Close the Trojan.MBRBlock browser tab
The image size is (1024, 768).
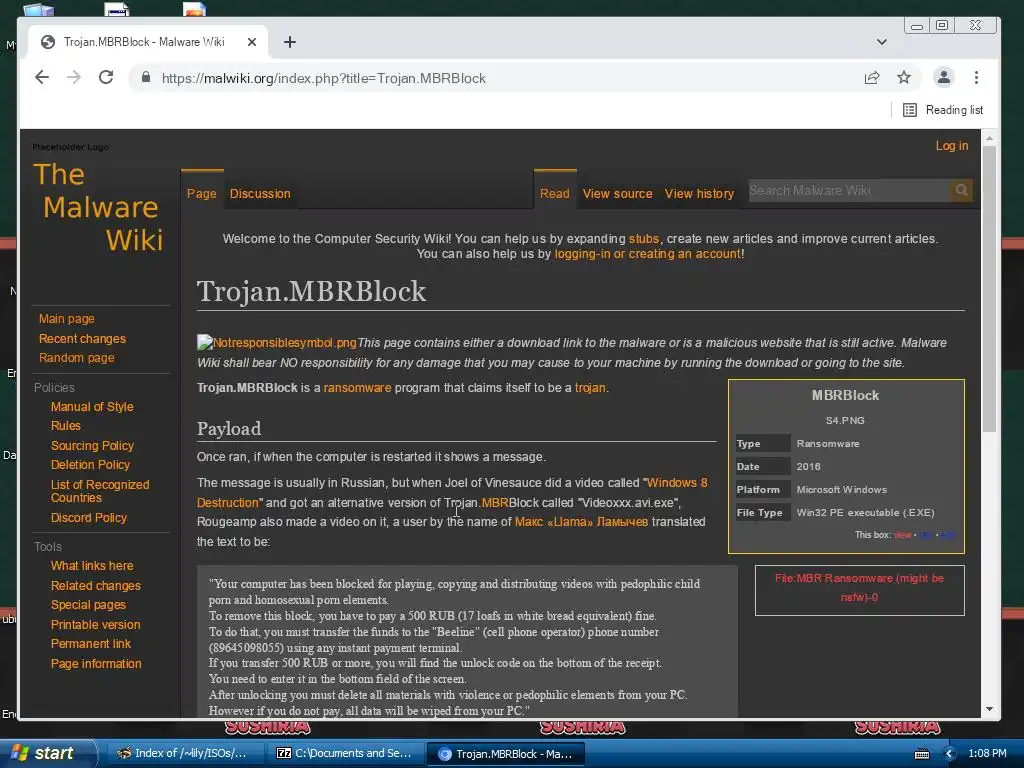pyautogui.click(x=252, y=42)
